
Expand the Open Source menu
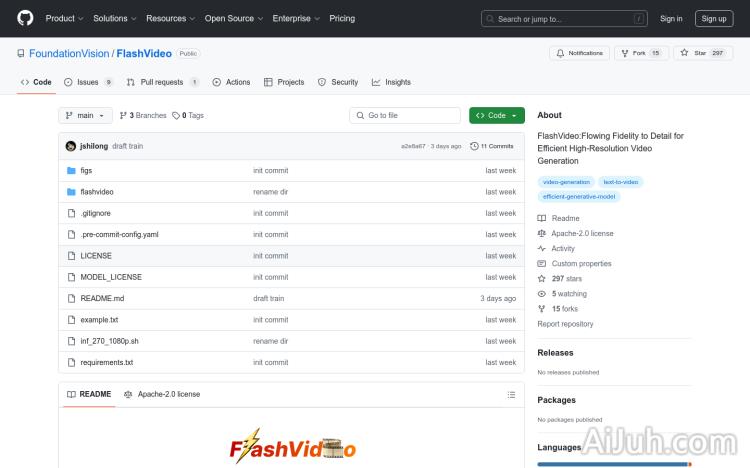(x=234, y=18)
